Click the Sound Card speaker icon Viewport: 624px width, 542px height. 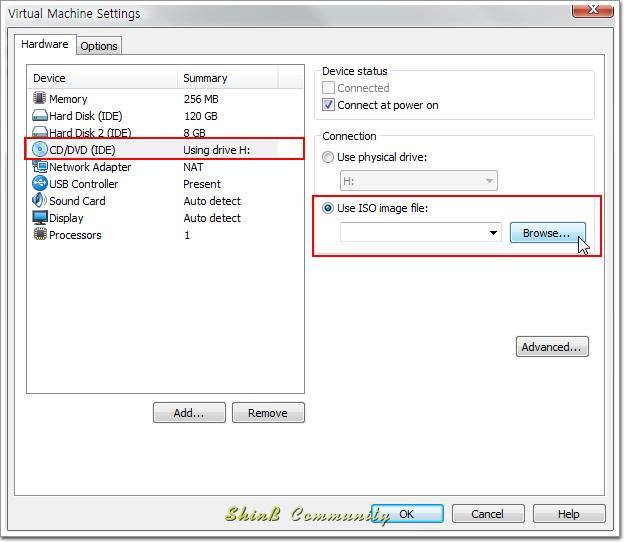tap(39, 200)
